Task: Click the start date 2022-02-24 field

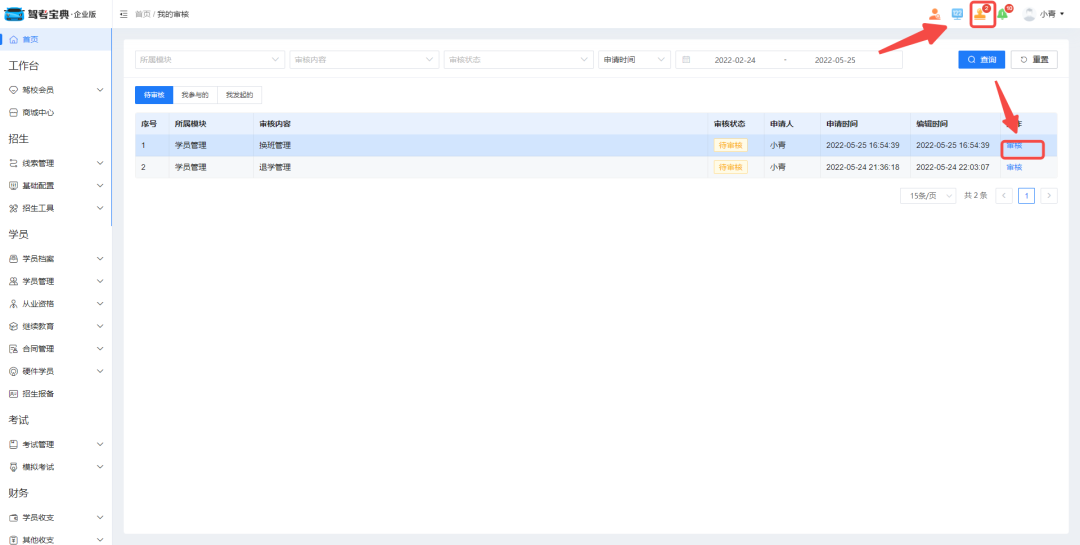Action: (x=735, y=60)
